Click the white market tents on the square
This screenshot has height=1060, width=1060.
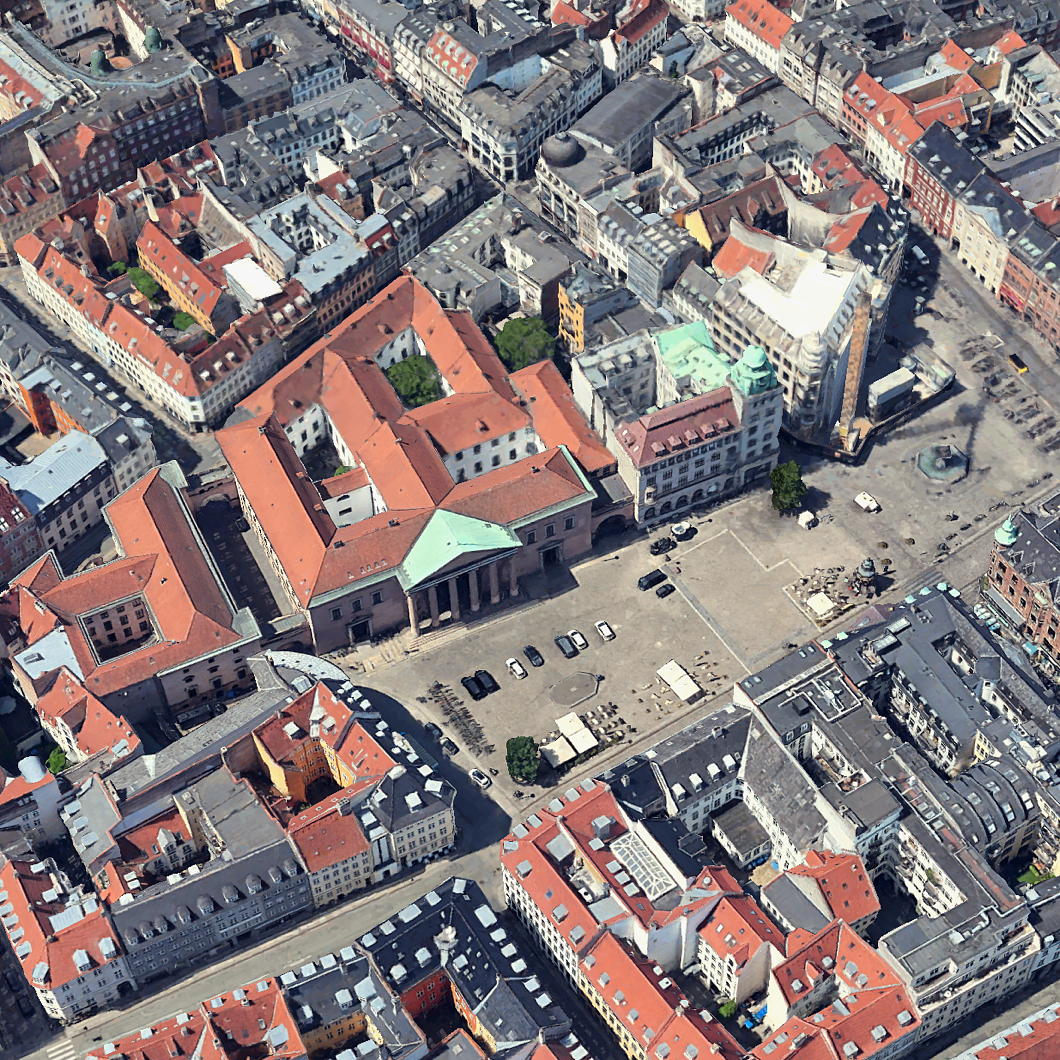[x=570, y=740]
